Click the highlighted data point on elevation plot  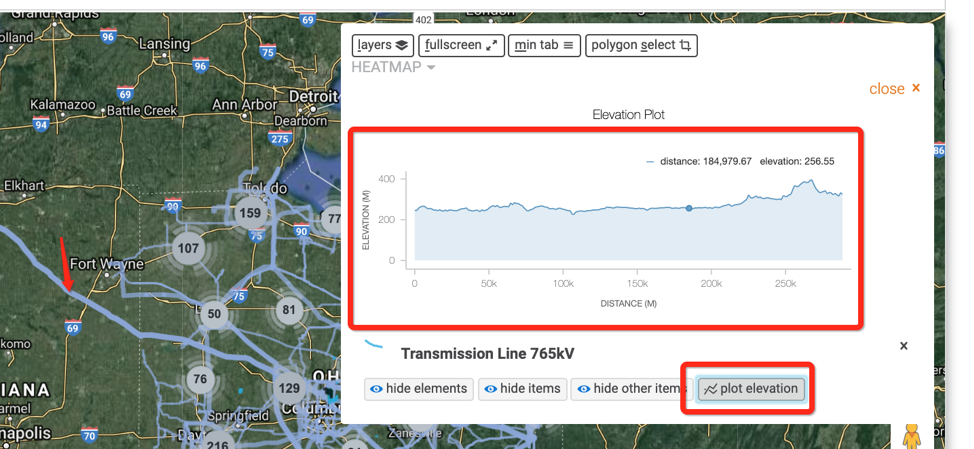click(689, 208)
